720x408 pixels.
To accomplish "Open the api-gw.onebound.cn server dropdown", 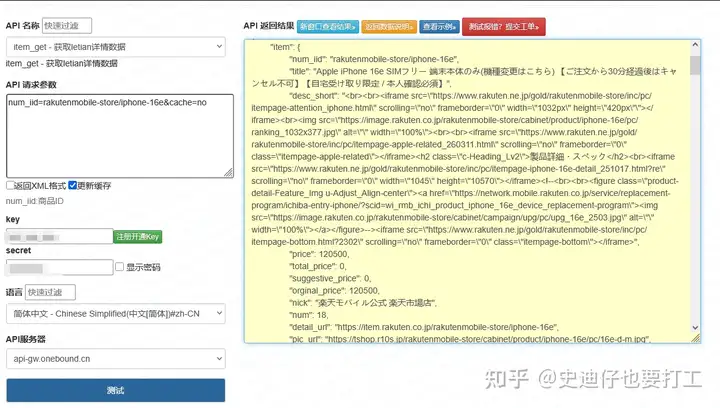I will (116, 359).
